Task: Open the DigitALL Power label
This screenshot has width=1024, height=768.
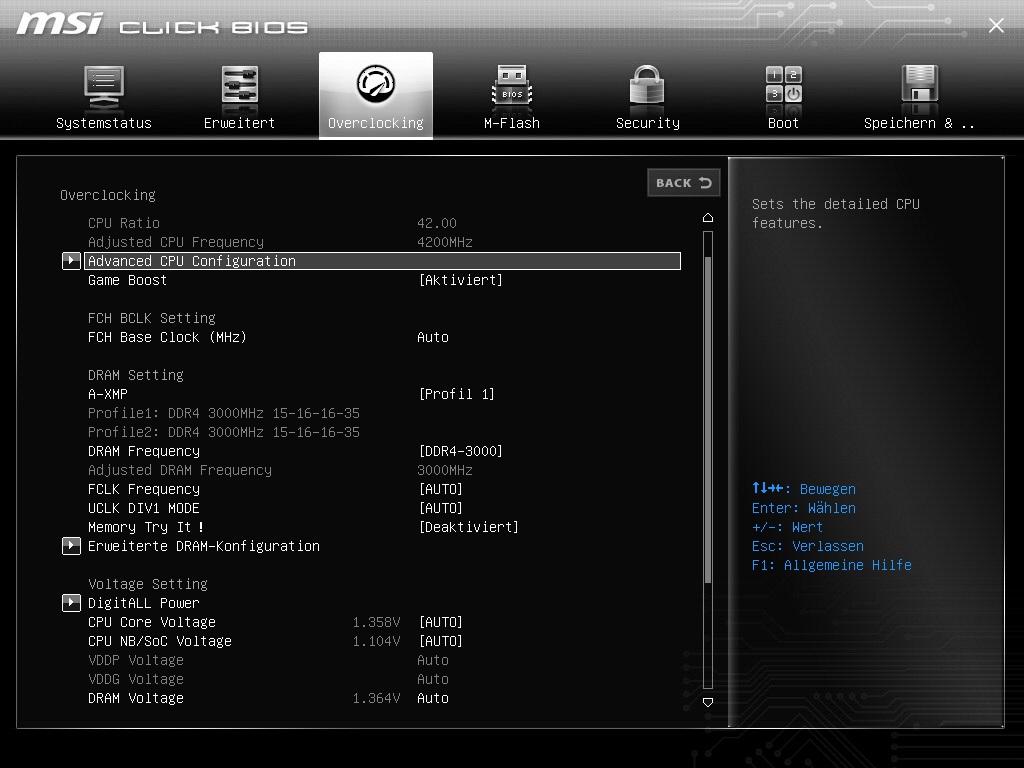Action: point(144,603)
